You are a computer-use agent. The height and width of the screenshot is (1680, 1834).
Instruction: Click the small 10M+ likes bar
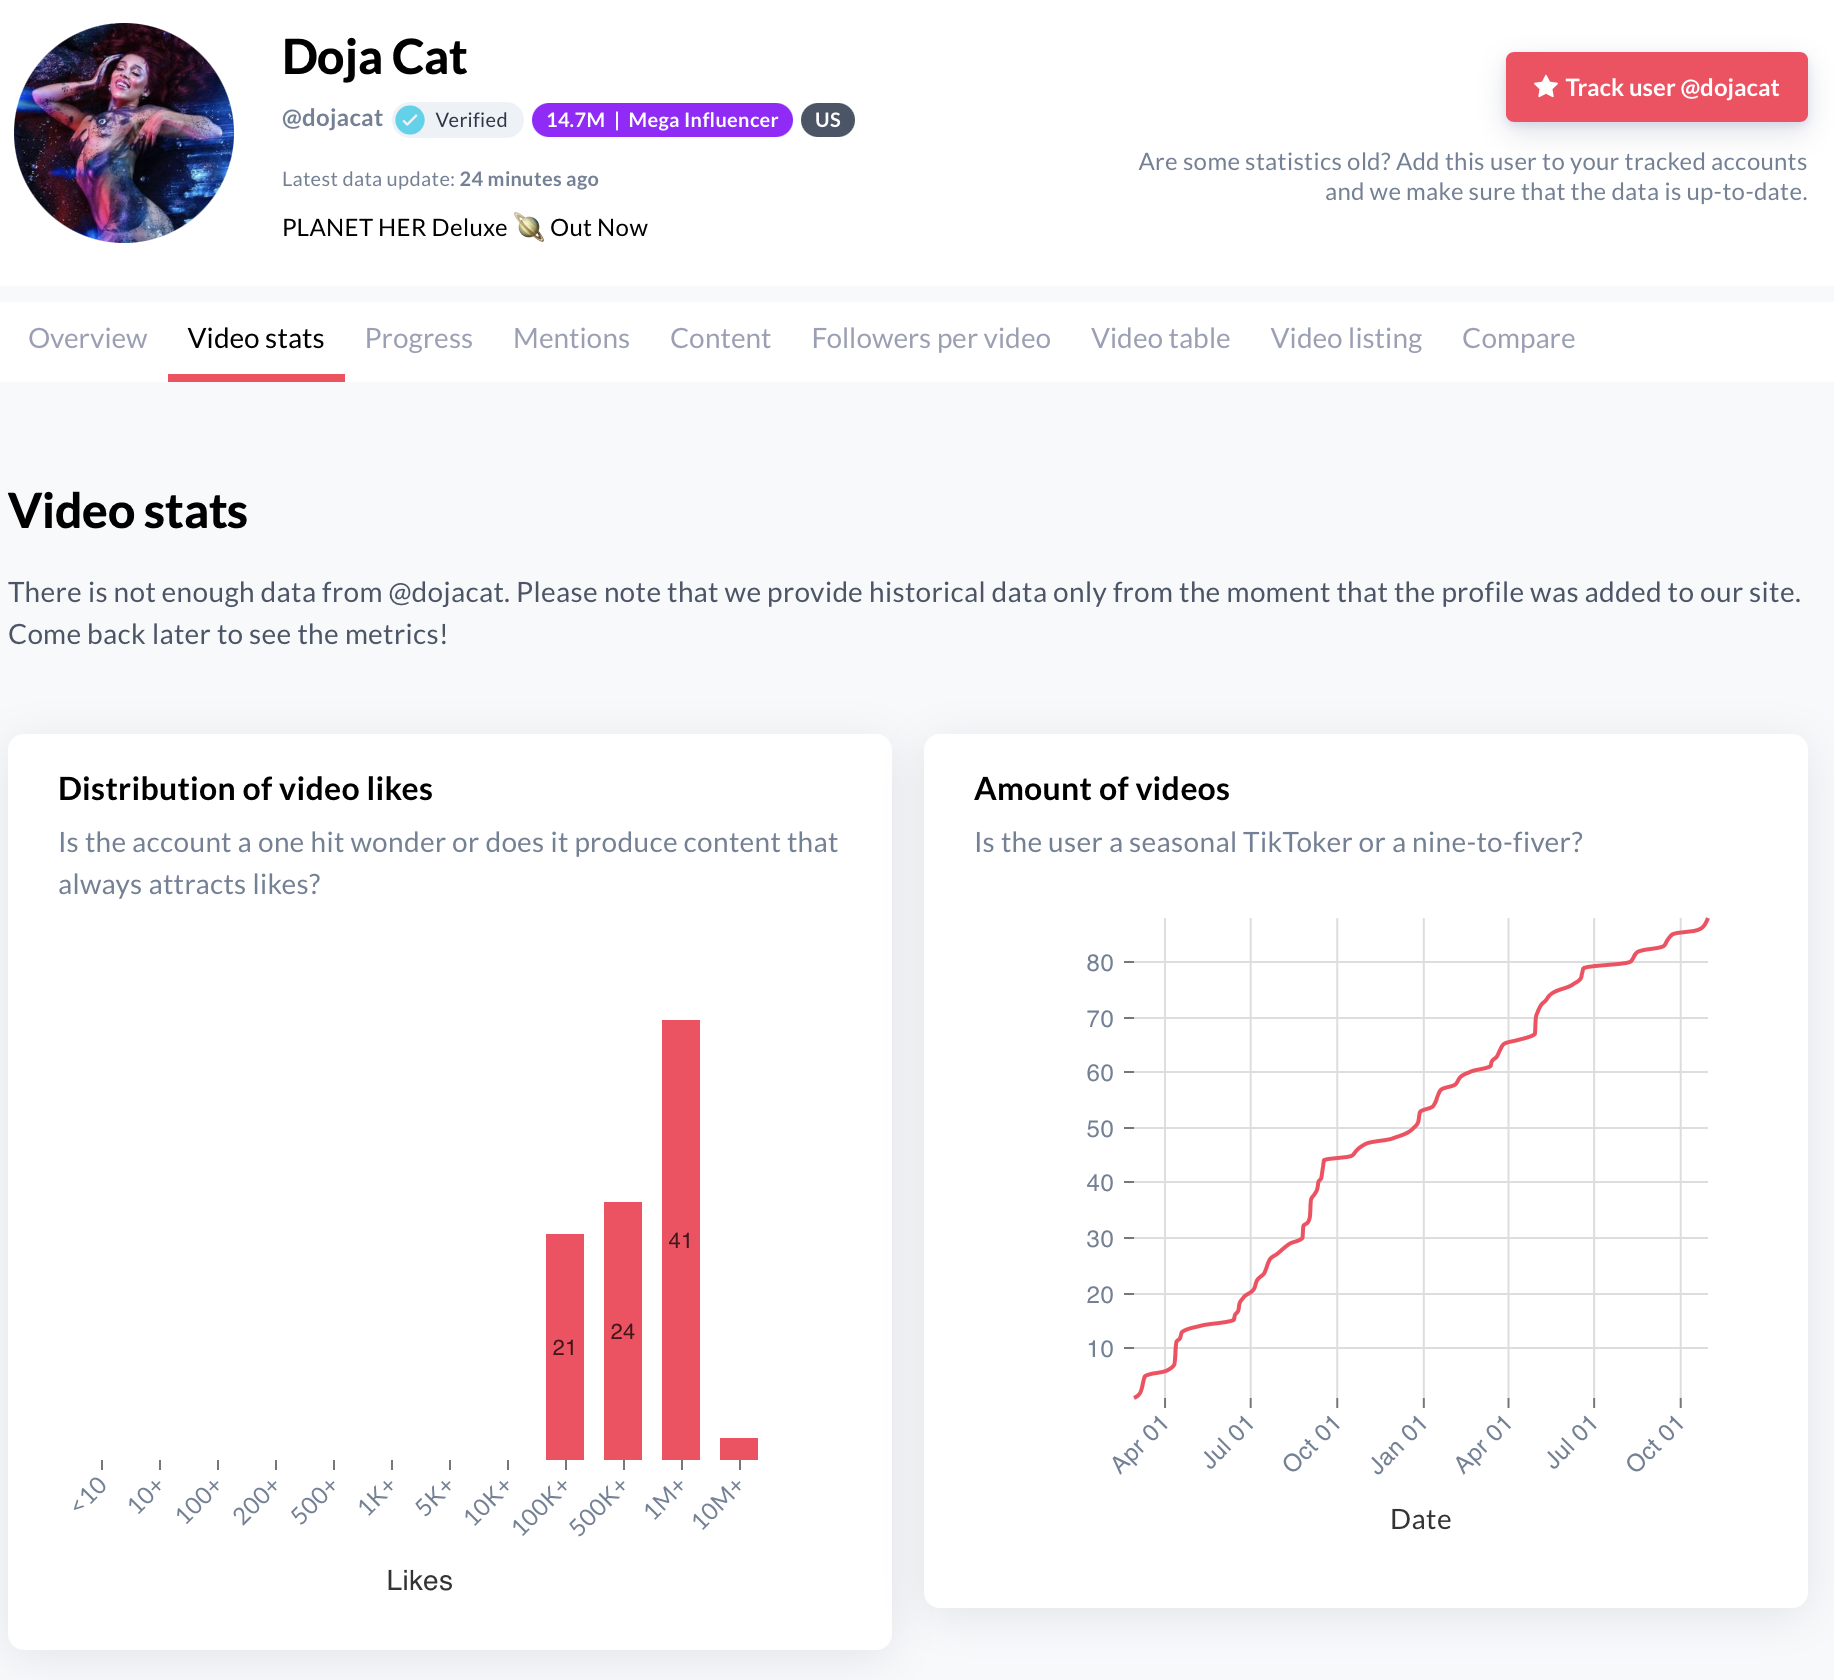pos(739,1448)
